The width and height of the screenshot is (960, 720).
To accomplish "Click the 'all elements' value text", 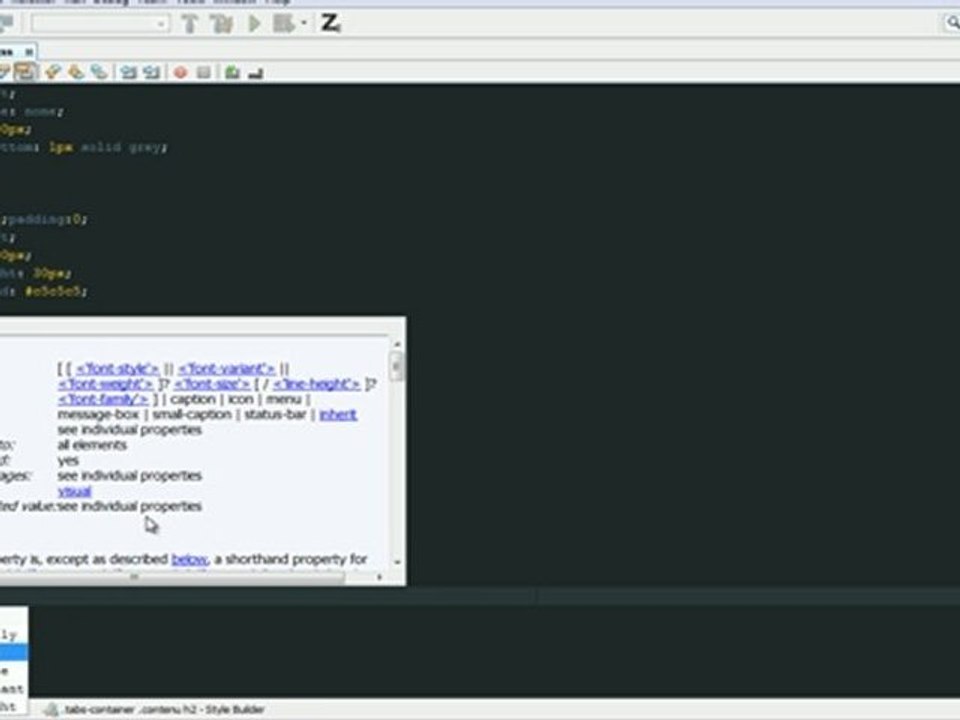I will (x=92, y=445).
